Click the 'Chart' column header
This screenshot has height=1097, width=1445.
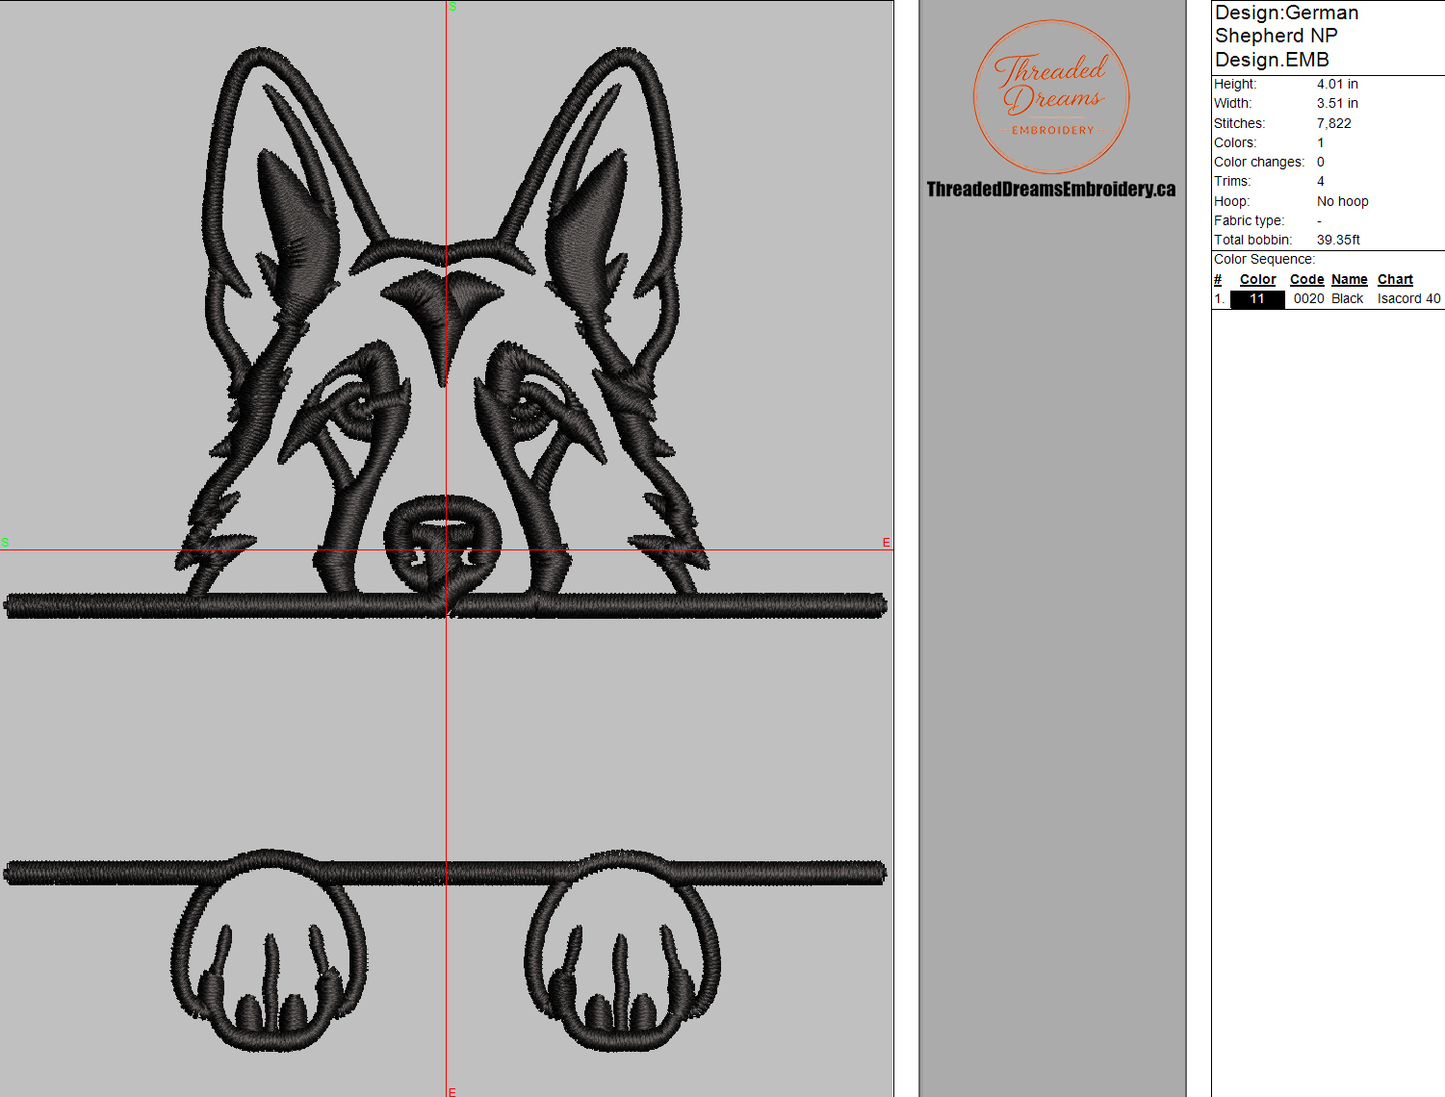pos(1395,280)
